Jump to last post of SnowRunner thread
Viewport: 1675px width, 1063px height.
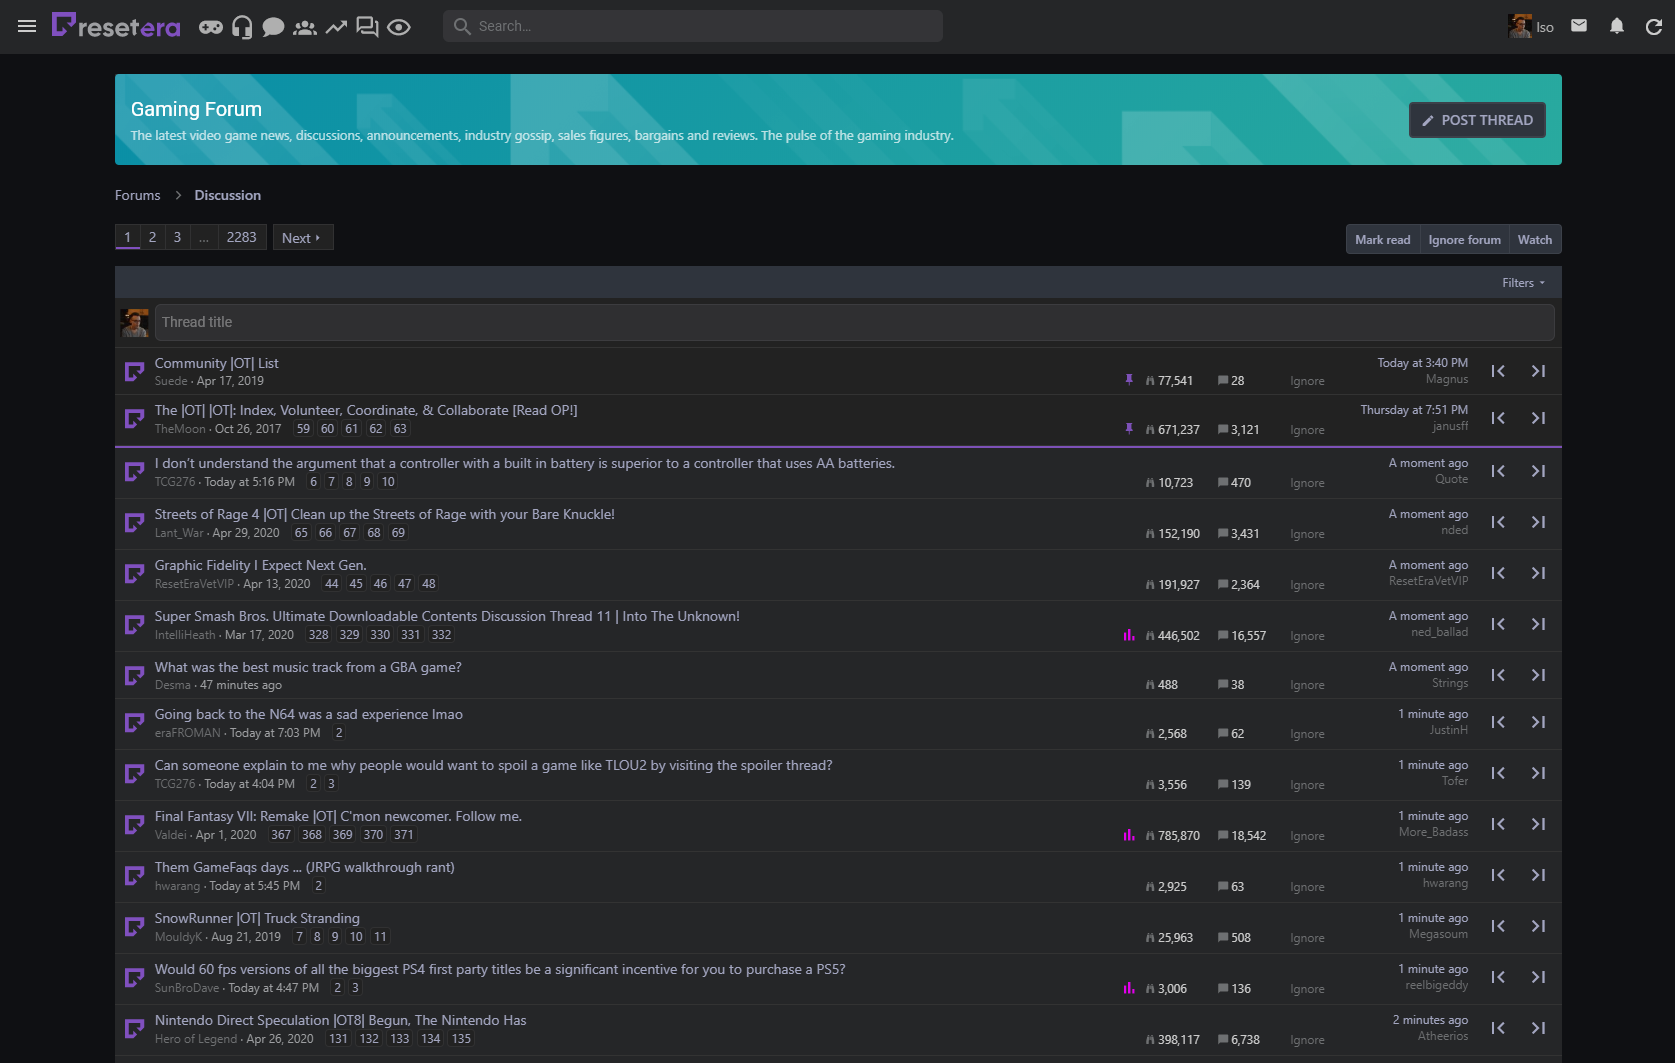[x=1538, y=926]
